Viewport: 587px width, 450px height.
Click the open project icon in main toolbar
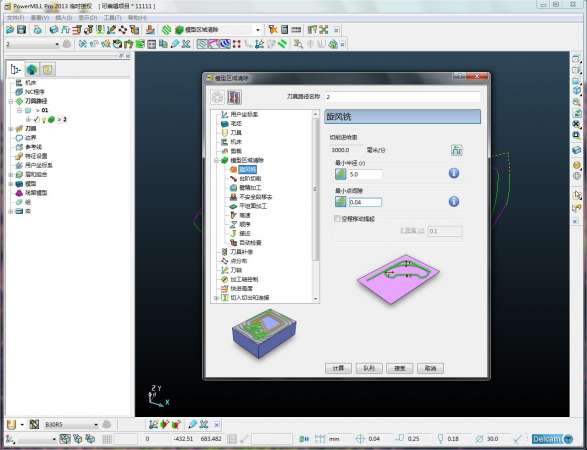coord(10,30)
